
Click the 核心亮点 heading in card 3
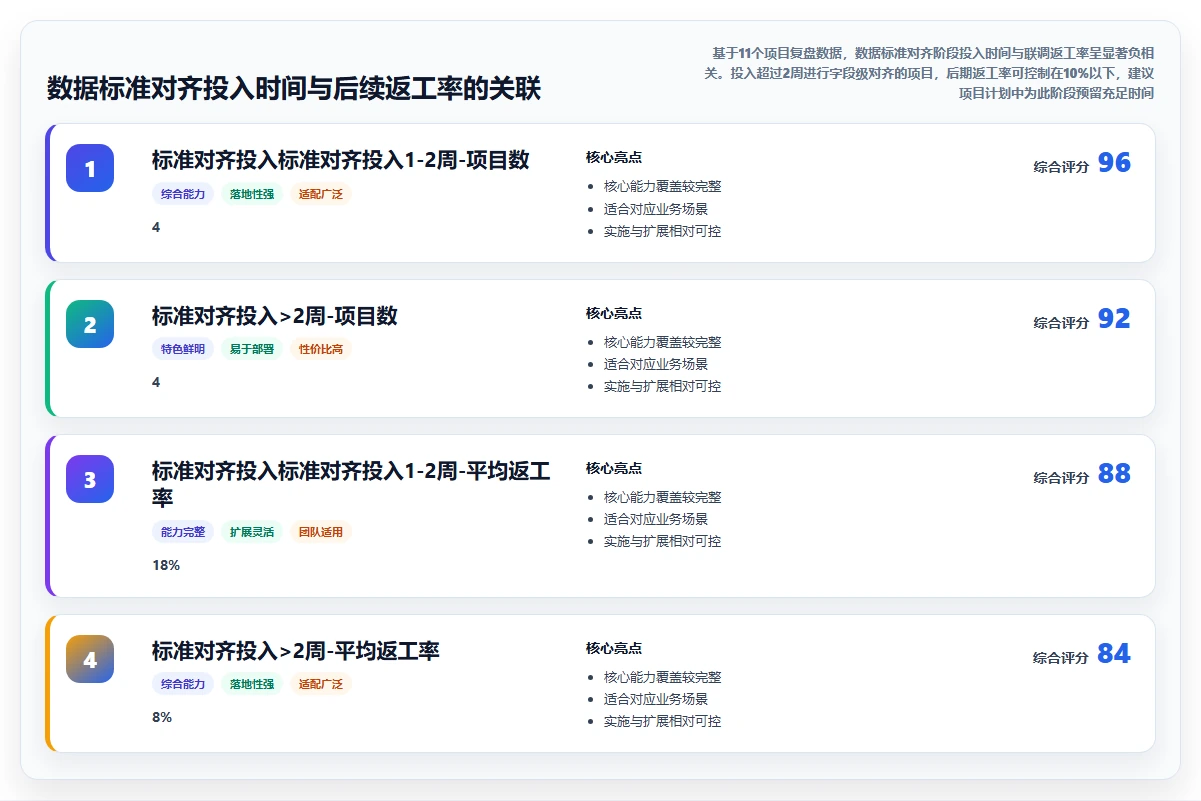(614, 468)
